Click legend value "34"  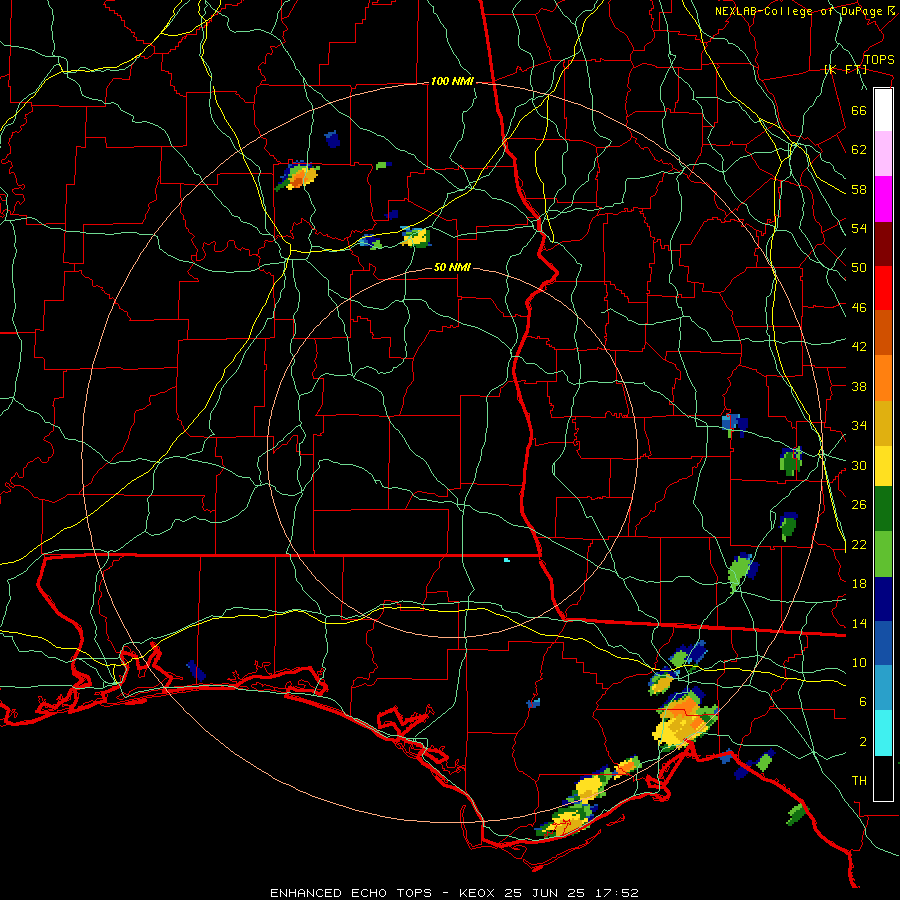859,425
